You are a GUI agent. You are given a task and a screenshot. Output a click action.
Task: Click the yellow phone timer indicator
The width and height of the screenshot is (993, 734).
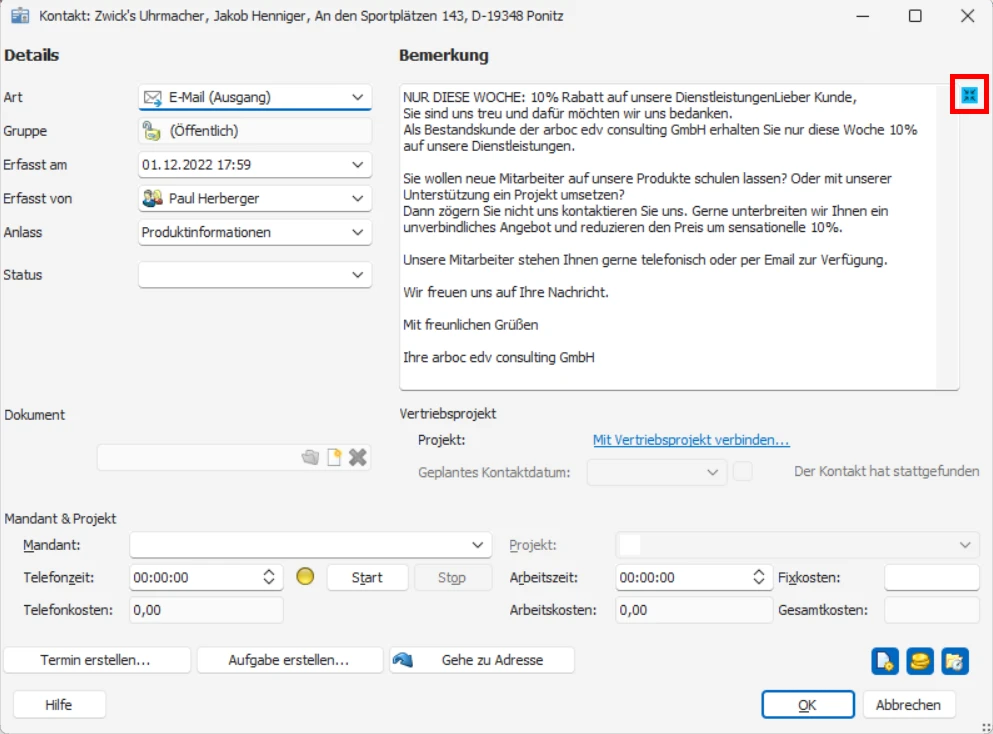point(305,576)
